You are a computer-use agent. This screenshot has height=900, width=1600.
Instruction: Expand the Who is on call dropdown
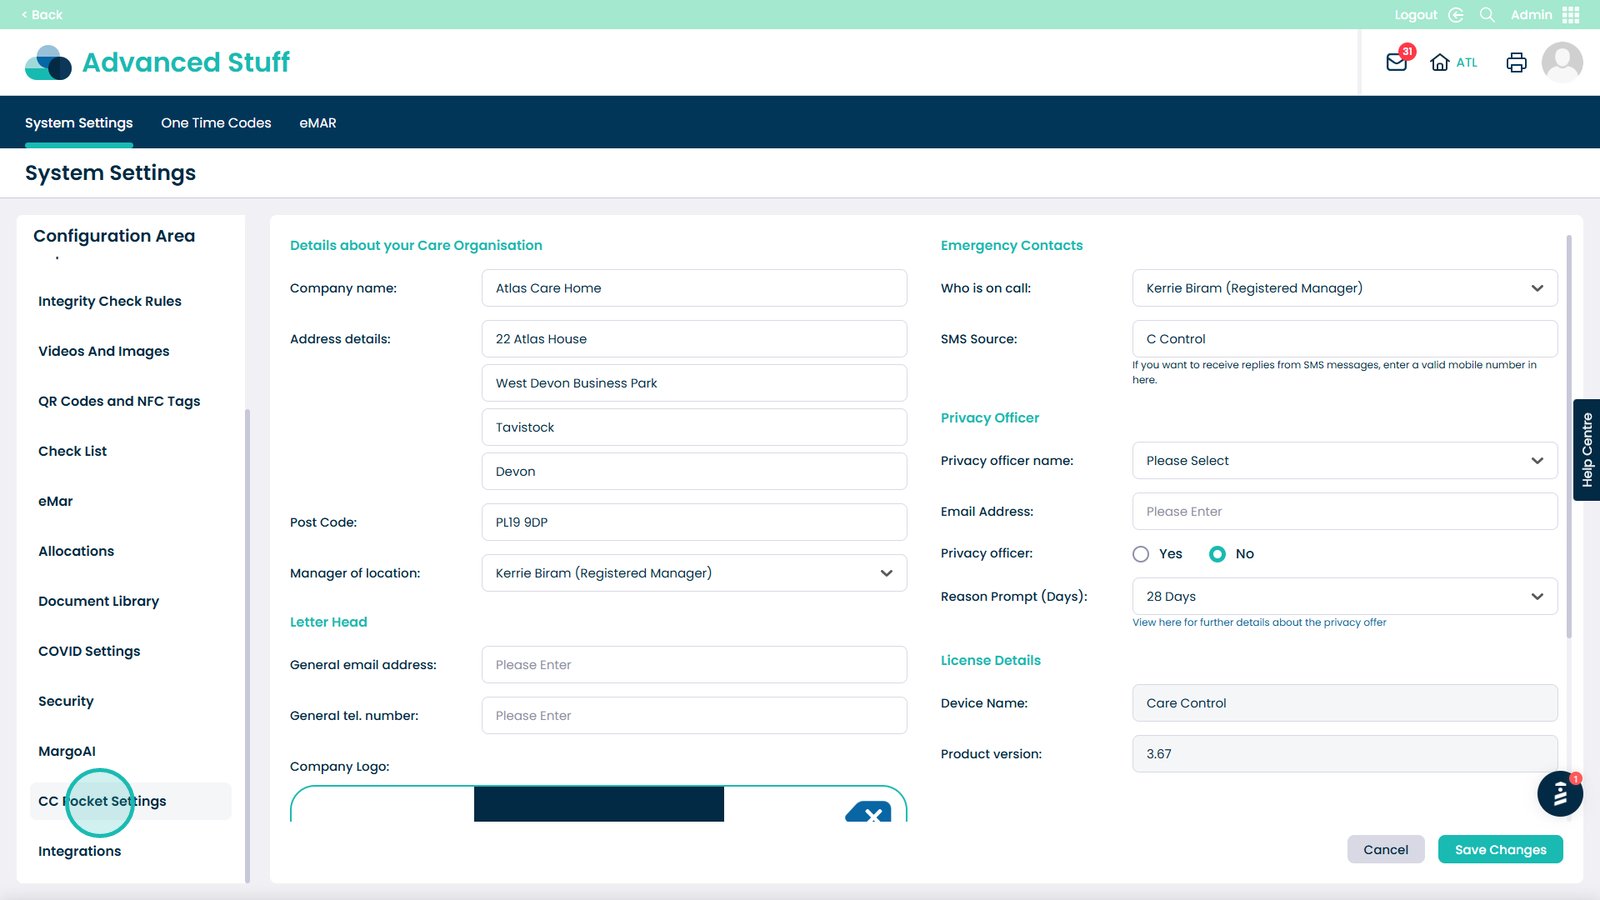click(1536, 288)
